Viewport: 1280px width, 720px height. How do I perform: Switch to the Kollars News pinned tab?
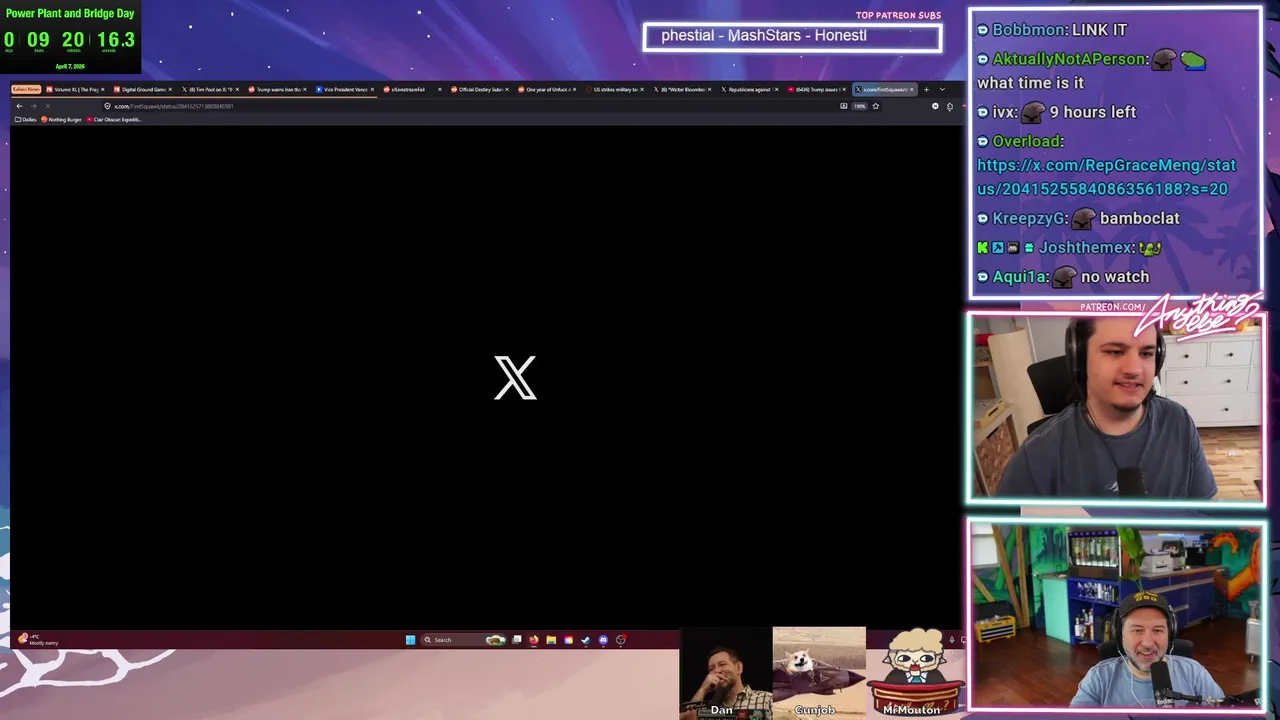[26, 89]
